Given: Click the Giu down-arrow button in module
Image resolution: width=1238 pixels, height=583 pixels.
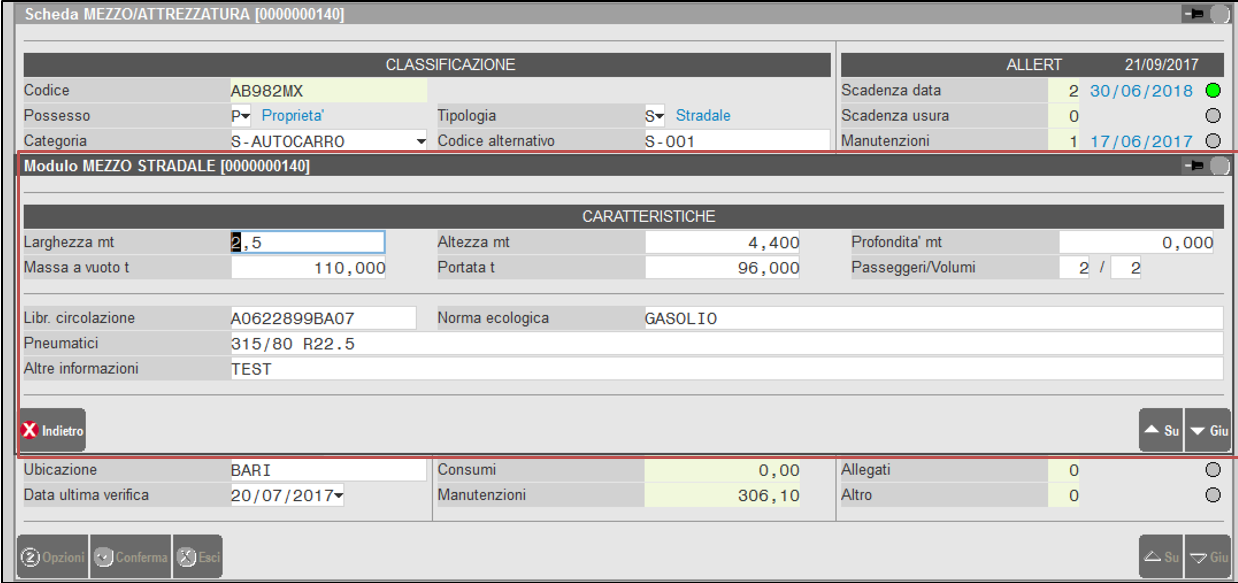Looking at the screenshot, I should [x=1208, y=431].
